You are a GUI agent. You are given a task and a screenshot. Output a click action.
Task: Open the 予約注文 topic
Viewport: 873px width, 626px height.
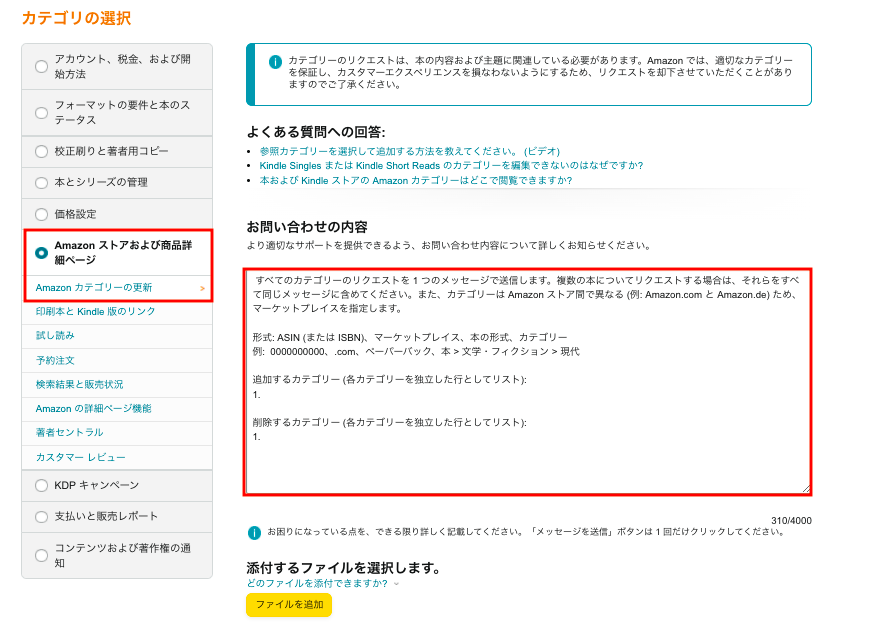pyautogui.click(x=55, y=360)
